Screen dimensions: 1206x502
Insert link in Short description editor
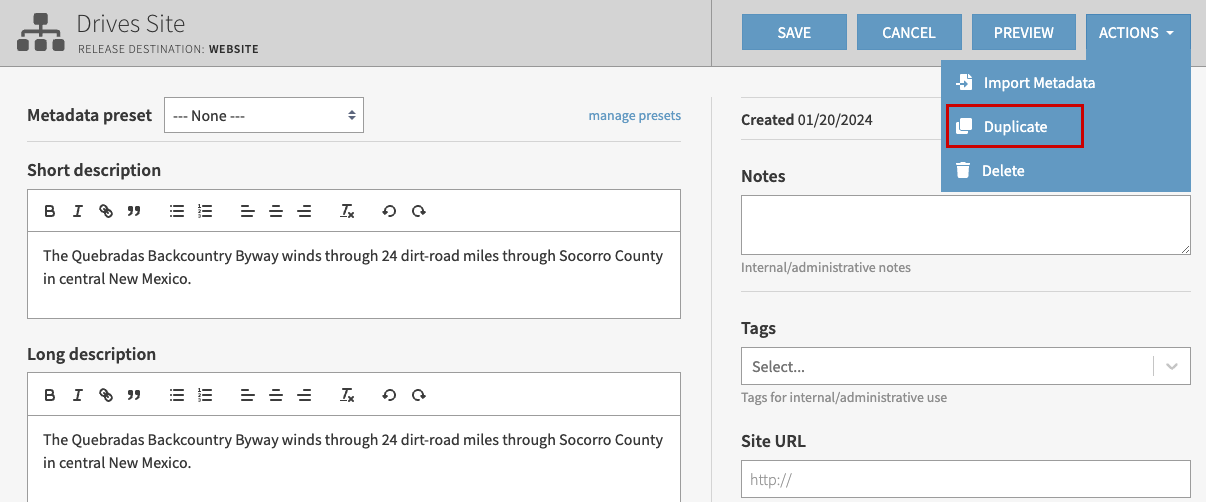[105, 211]
